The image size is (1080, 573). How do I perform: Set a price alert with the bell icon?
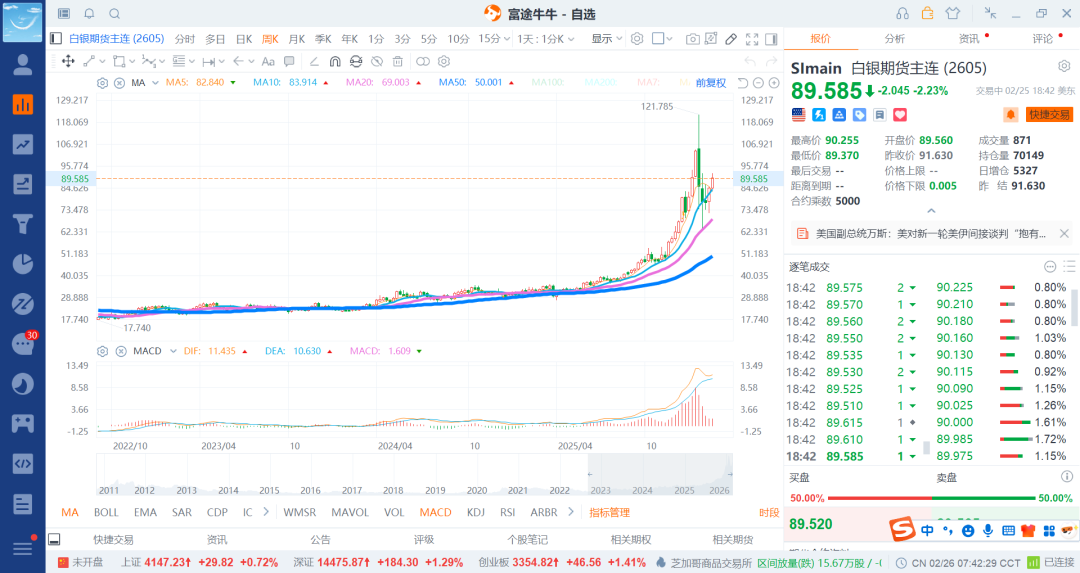[1010, 115]
